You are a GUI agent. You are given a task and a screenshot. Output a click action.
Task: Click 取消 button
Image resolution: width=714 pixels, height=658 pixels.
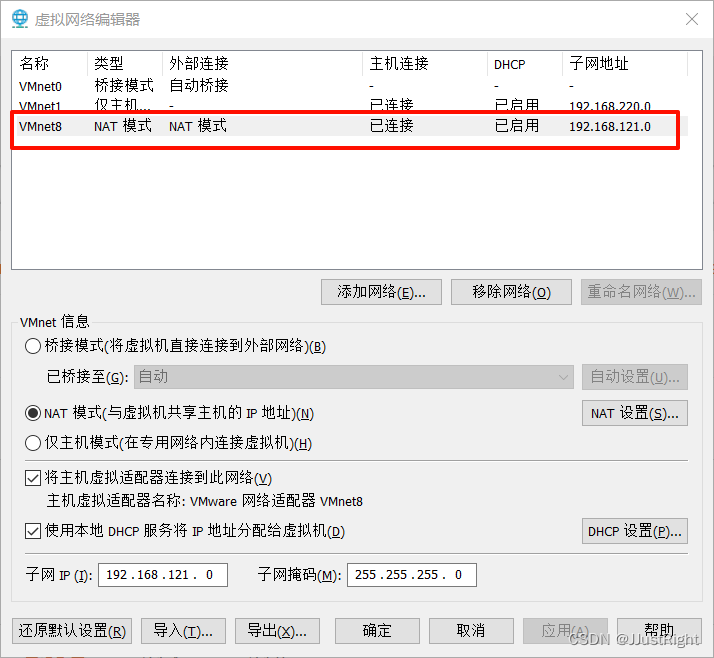tap(471, 631)
